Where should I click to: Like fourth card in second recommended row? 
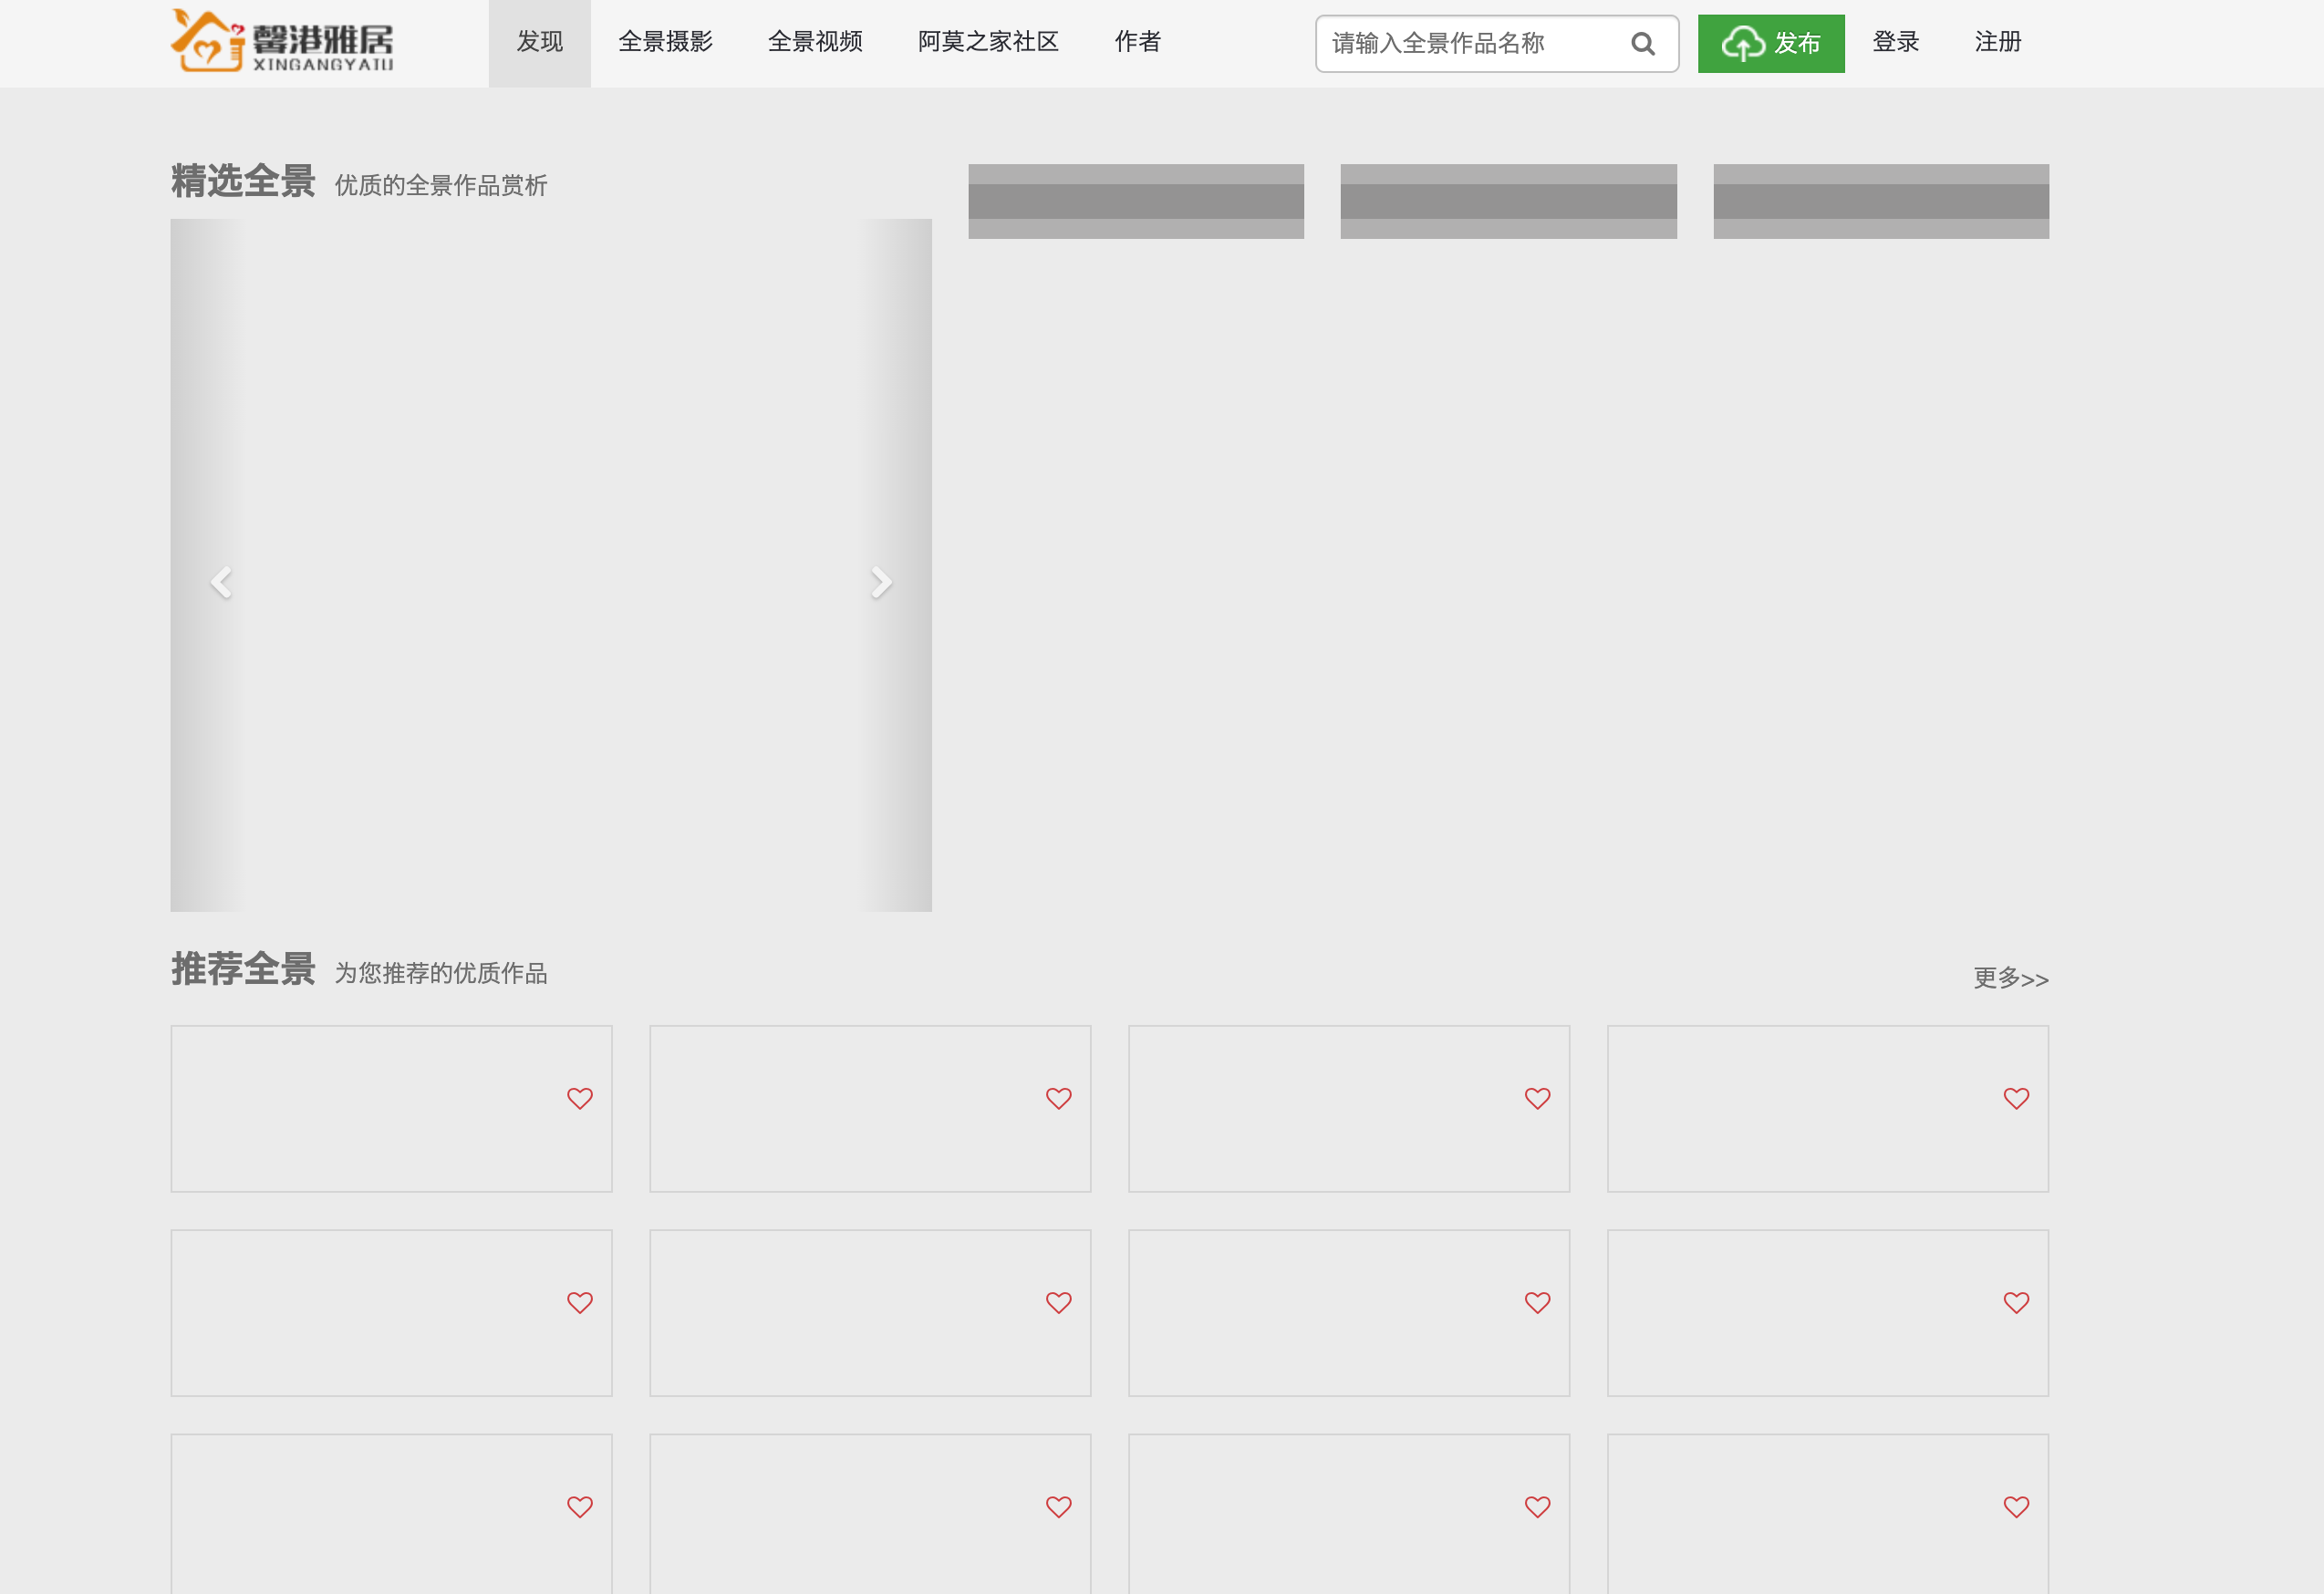pyautogui.click(x=2017, y=1302)
